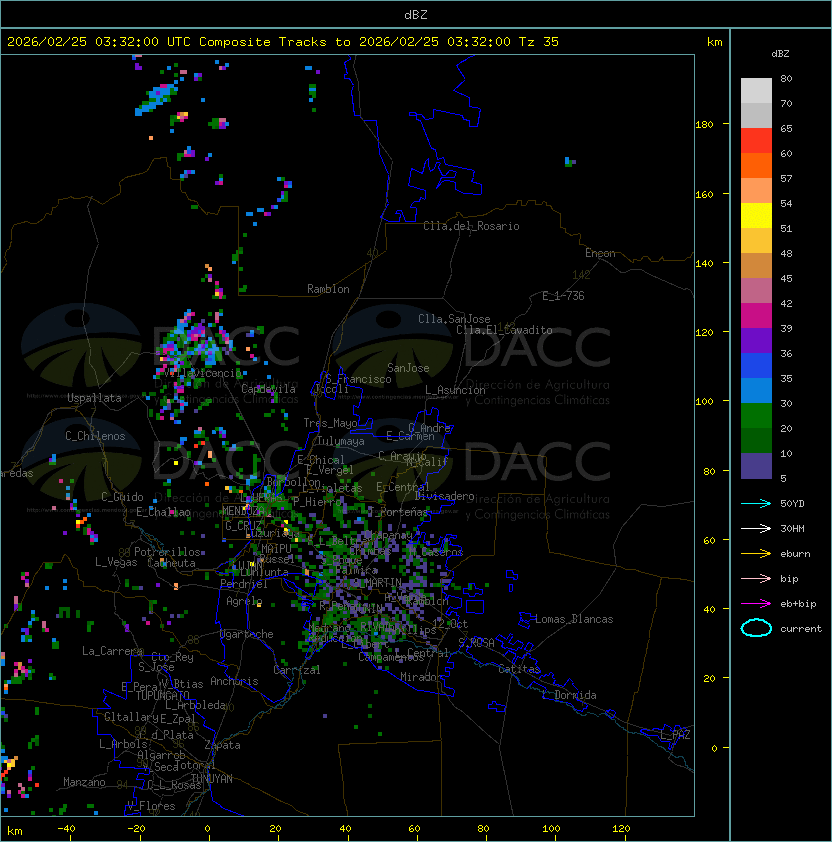Image resolution: width=832 pixels, height=842 pixels.
Task: Pick the light blue swatch below 35
Action: coord(756,390)
